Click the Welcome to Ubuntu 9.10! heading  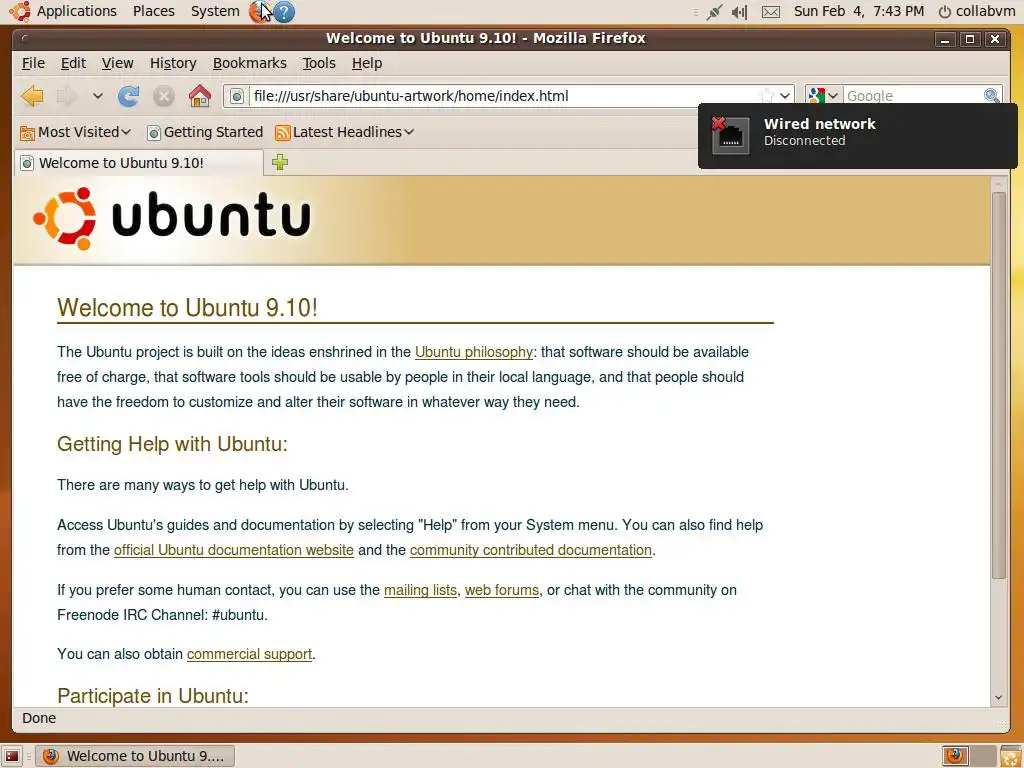tap(187, 308)
